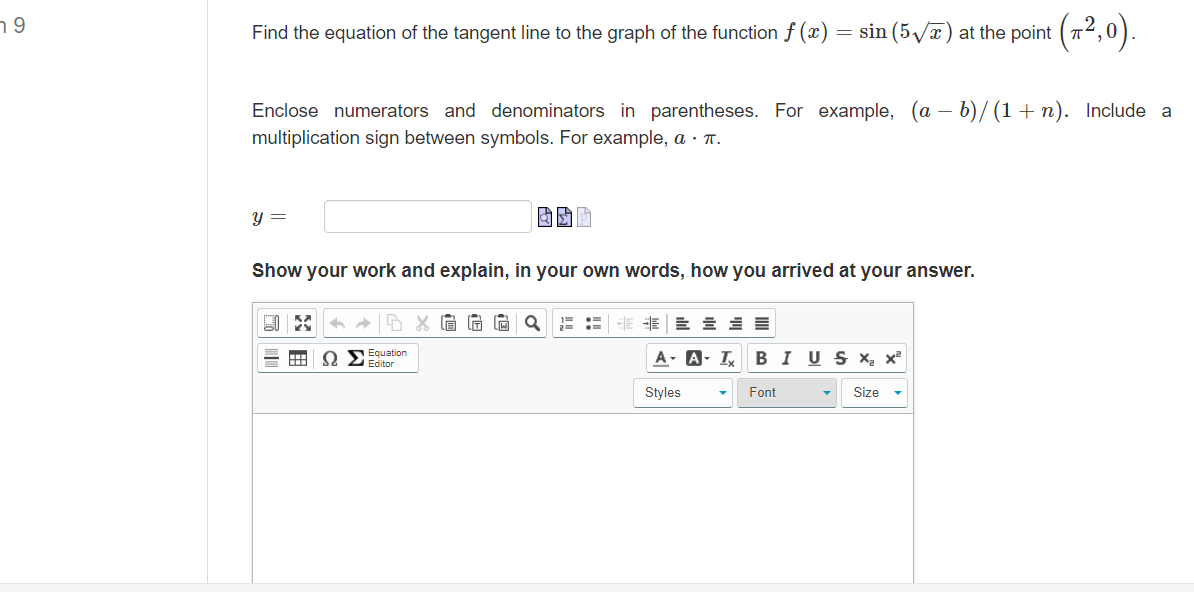
Task: Insert a horizontal line
Action: pyautogui.click(x=270, y=357)
